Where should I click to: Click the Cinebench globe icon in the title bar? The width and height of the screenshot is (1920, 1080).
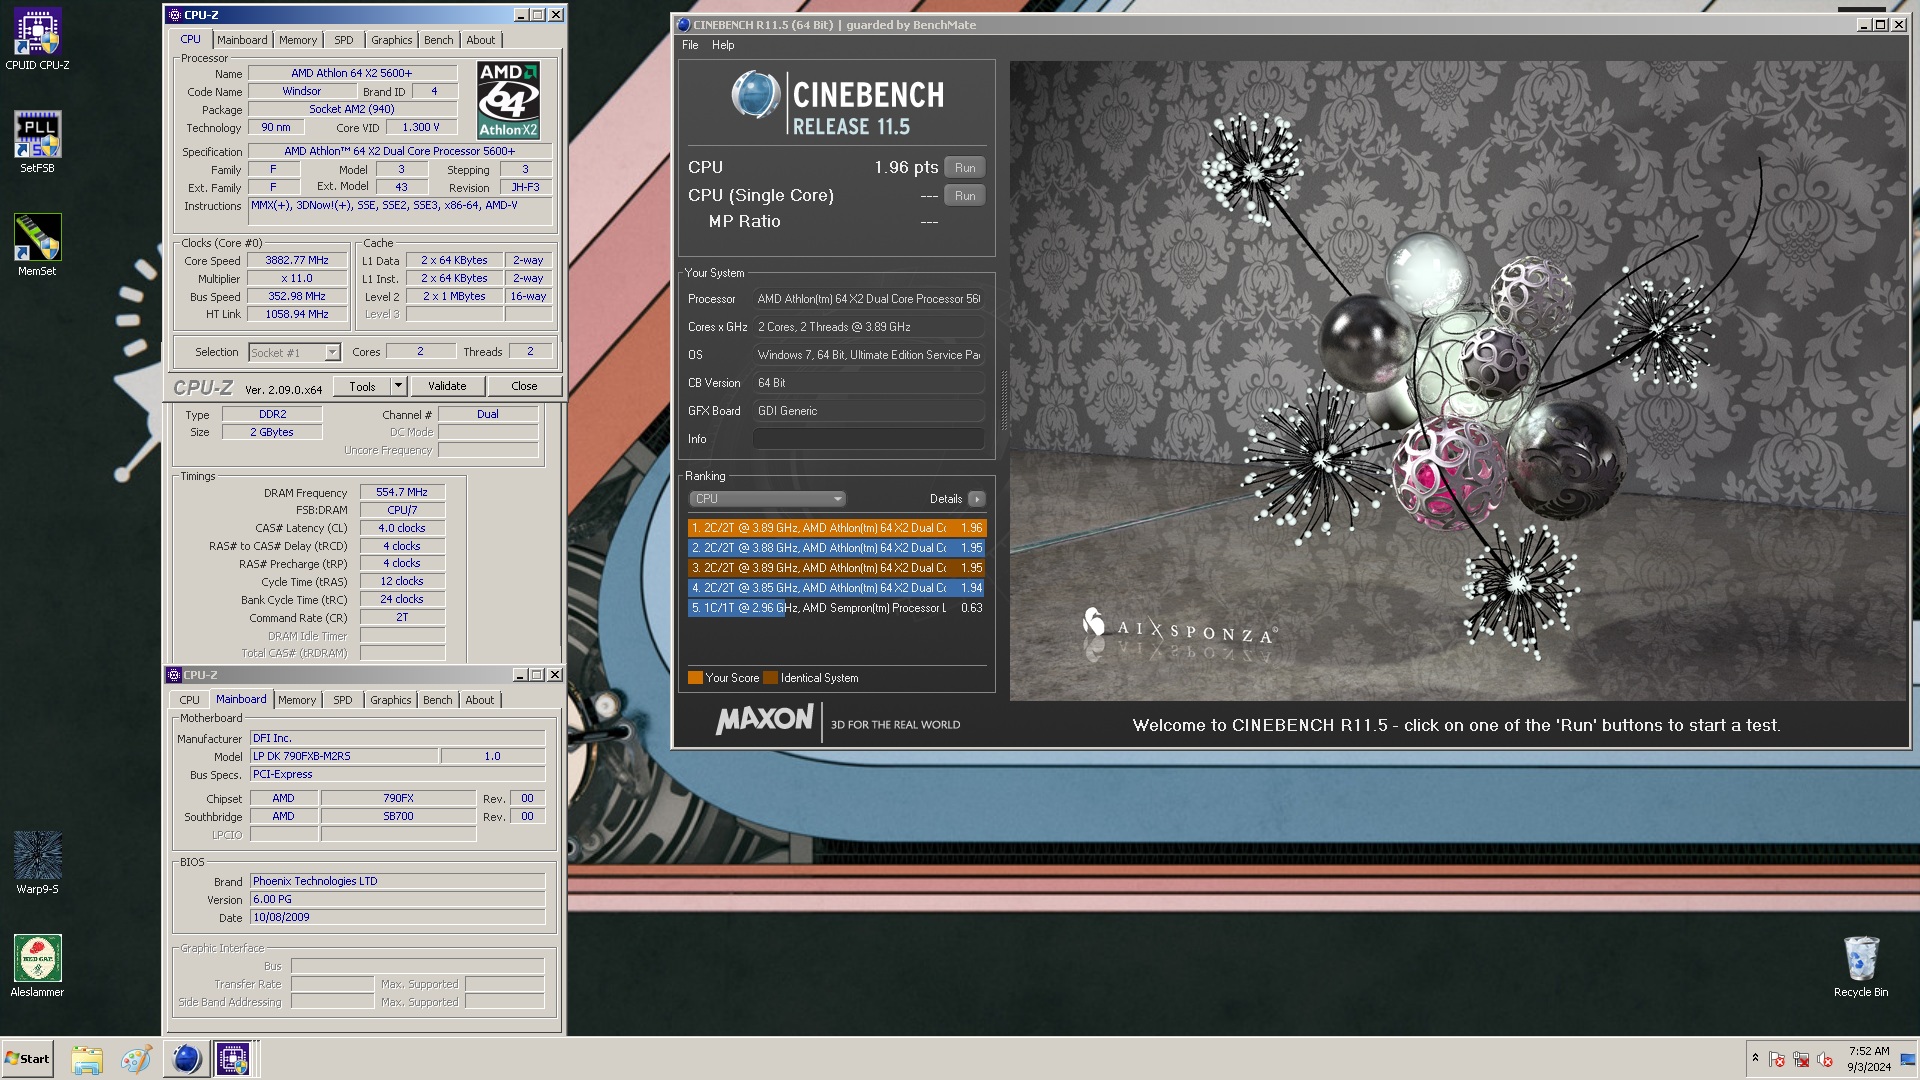point(684,25)
